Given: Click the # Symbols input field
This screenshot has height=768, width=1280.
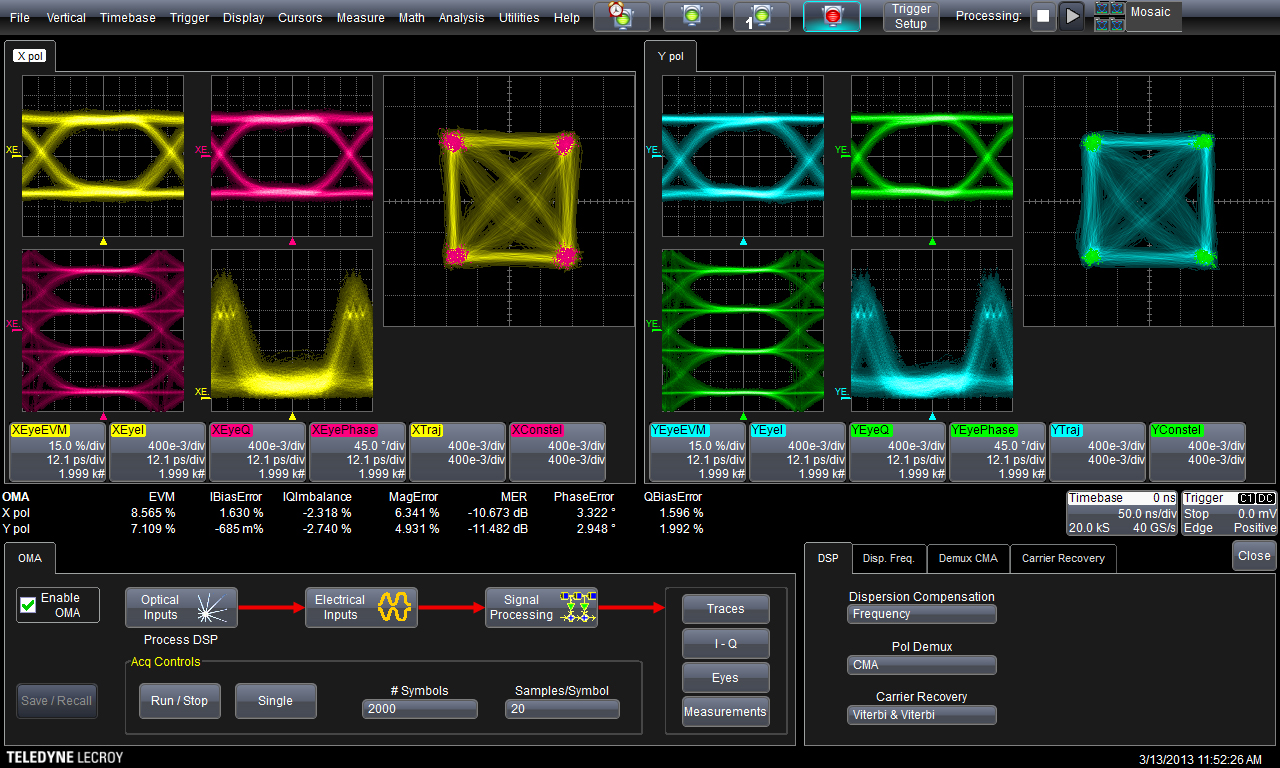Looking at the screenshot, I should click(420, 709).
